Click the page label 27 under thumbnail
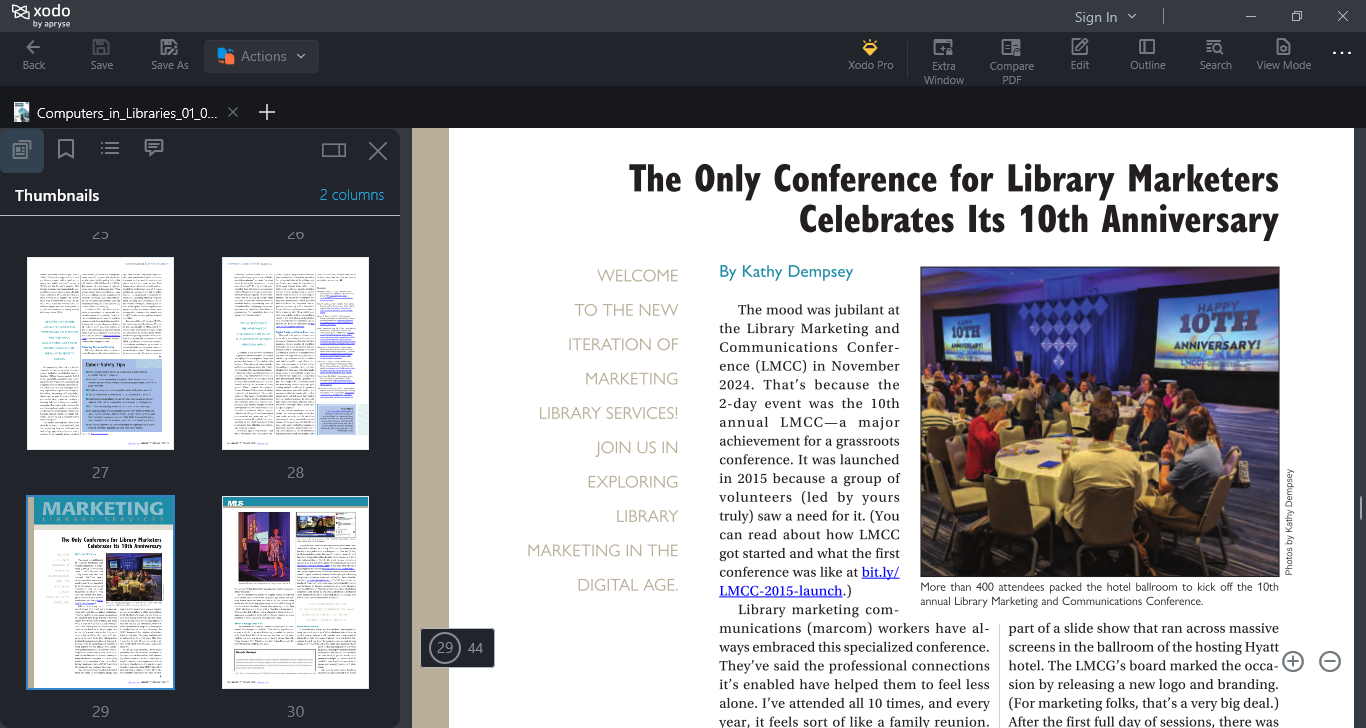This screenshot has height=728, width=1366. [x=100, y=473]
